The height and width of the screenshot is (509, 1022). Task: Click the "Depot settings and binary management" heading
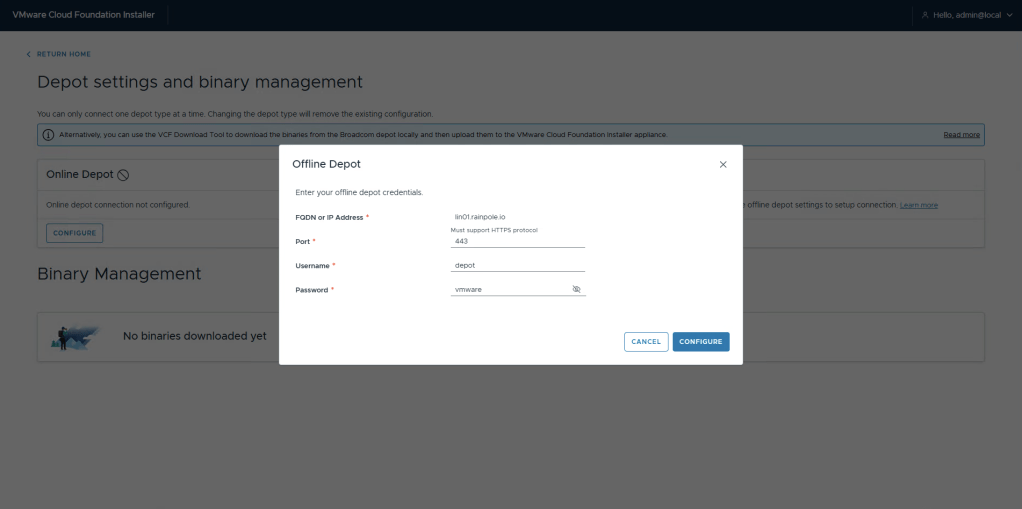coord(200,82)
